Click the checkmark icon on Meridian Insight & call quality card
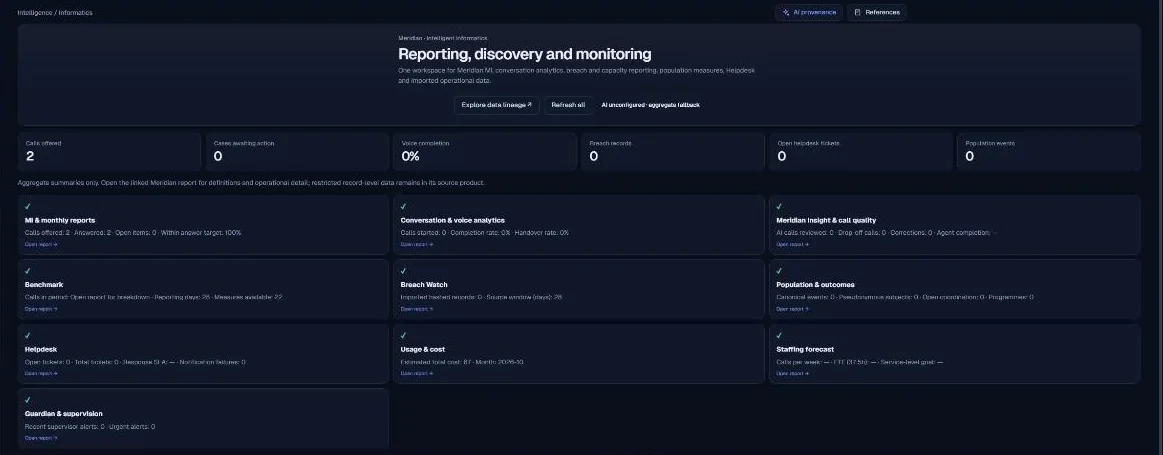1163x455 pixels. tap(780, 206)
